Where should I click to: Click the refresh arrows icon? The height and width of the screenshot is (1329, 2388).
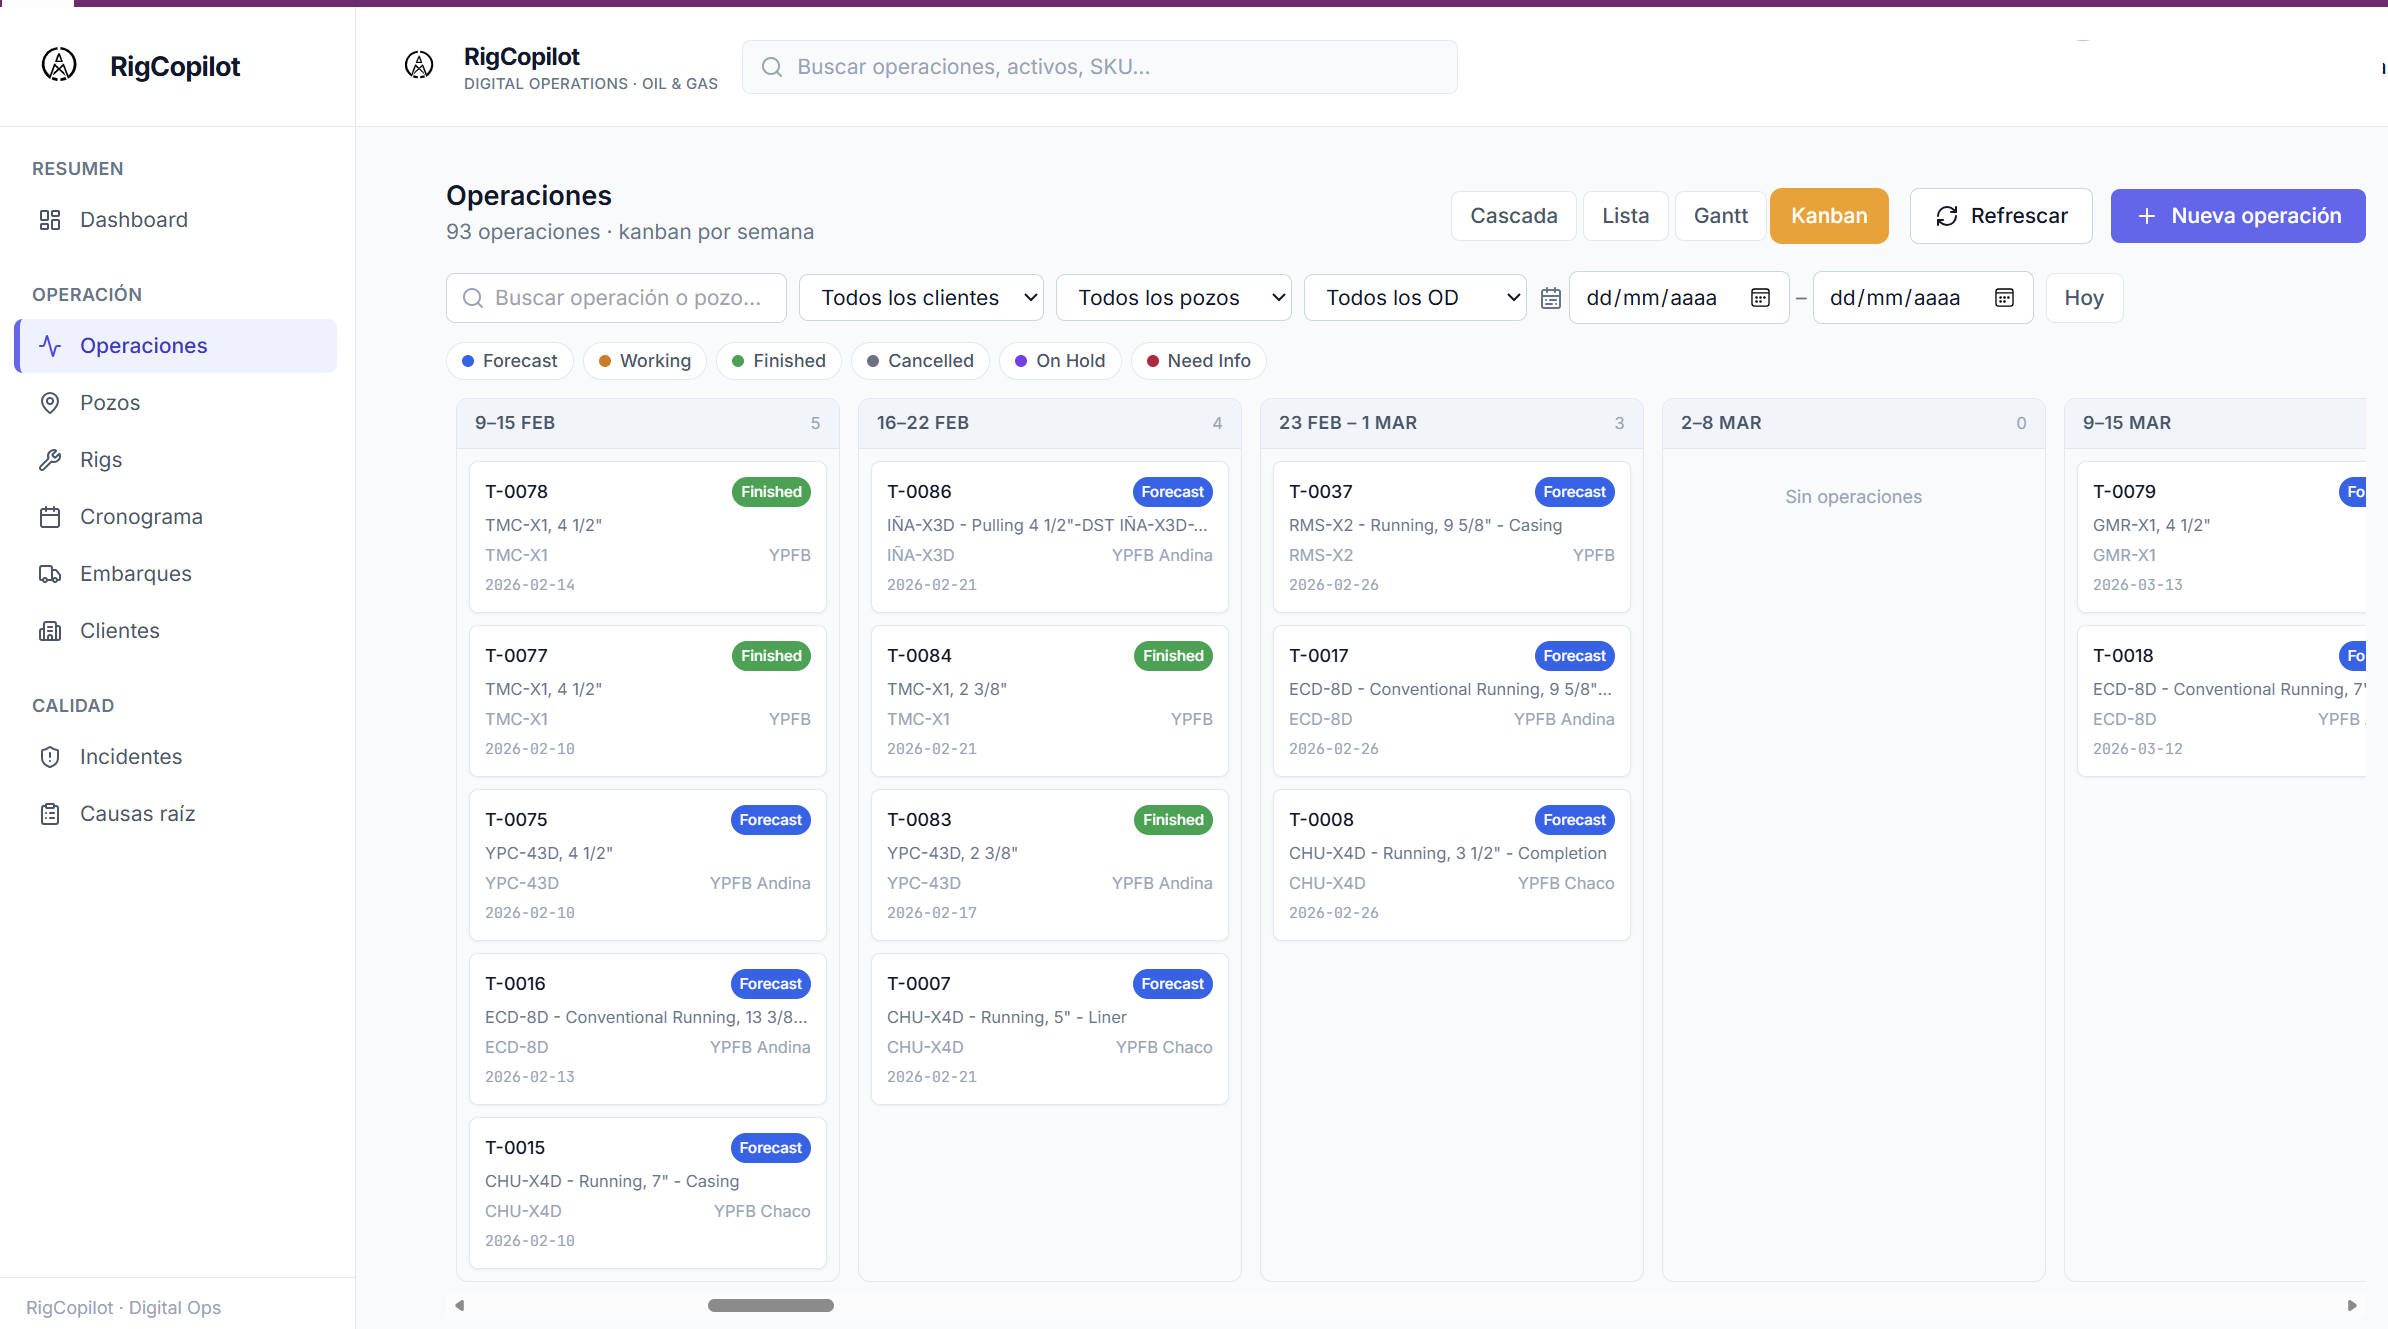tap(1947, 216)
